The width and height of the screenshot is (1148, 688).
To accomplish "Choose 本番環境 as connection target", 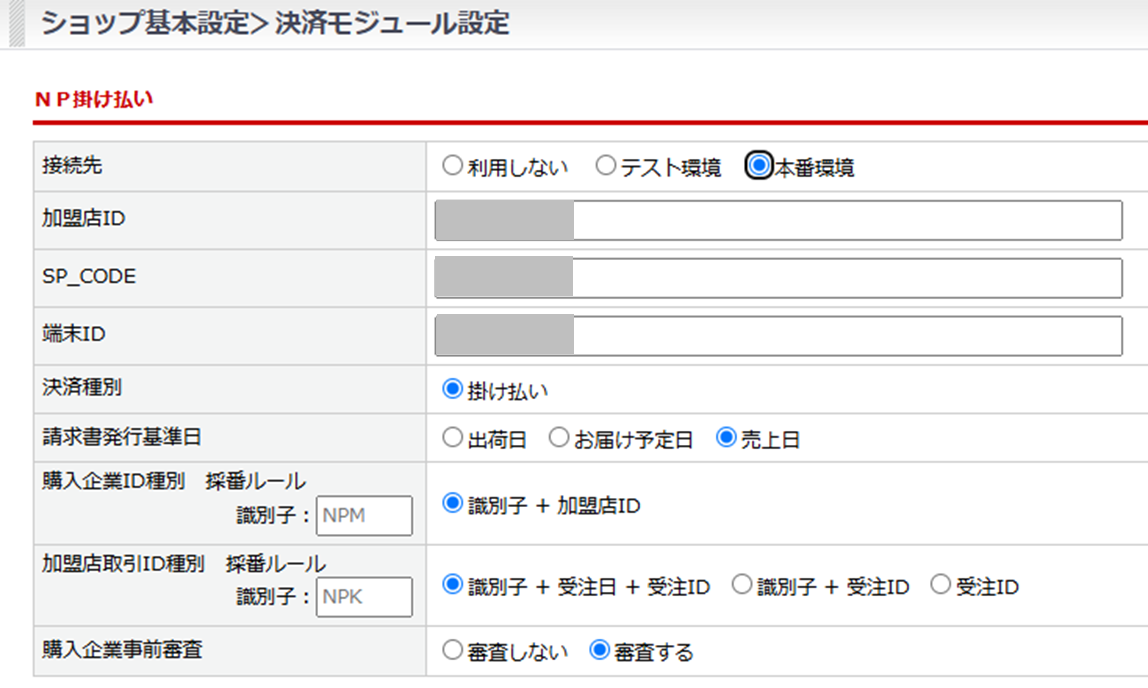I will pyautogui.click(x=760, y=167).
